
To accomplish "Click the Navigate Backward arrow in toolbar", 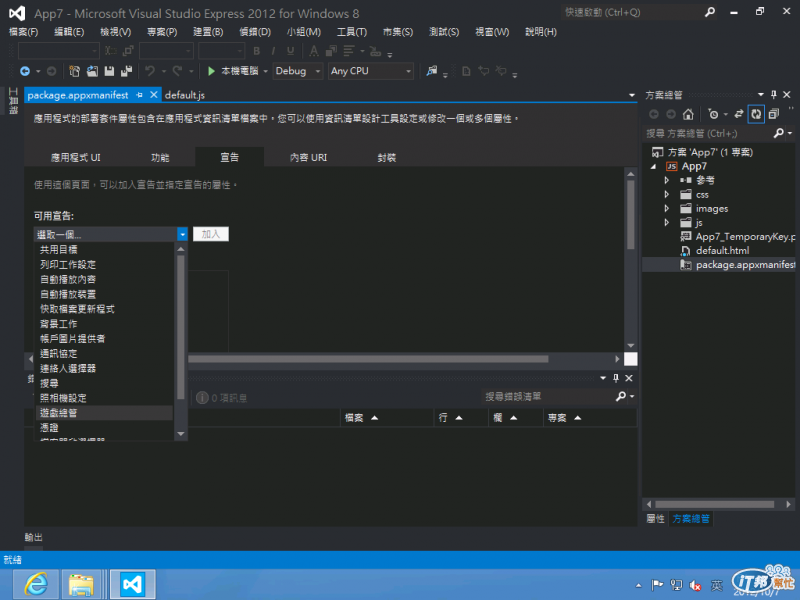I will [24, 71].
